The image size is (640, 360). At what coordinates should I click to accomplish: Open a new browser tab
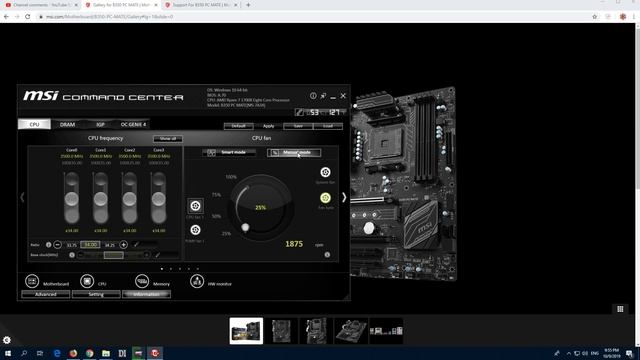(x=248, y=5)
